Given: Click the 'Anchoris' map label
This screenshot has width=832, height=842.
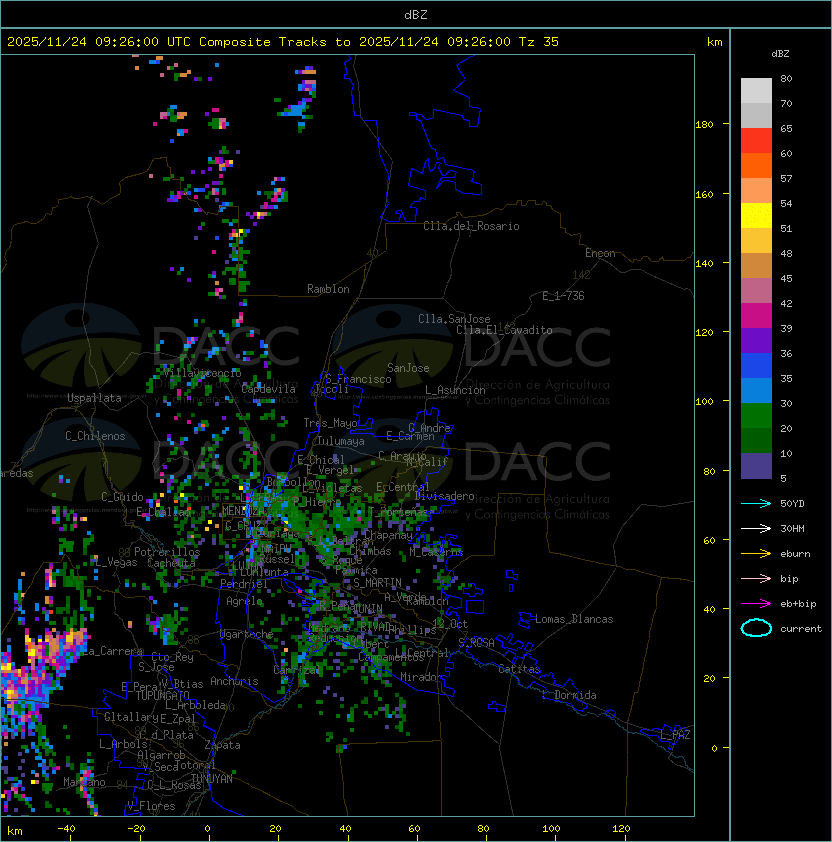Looking at the screenshot, I should click(x=234, y=681).
